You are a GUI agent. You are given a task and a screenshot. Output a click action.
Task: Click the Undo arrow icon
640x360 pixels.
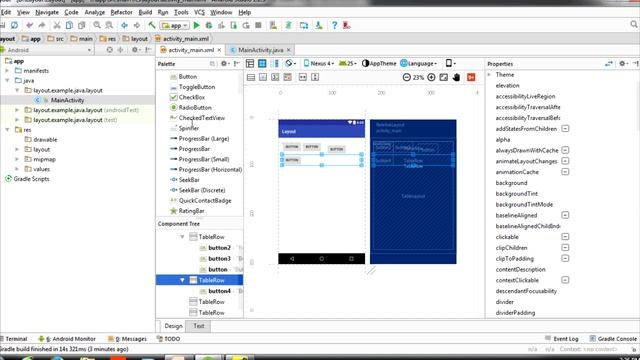(29, 25)
